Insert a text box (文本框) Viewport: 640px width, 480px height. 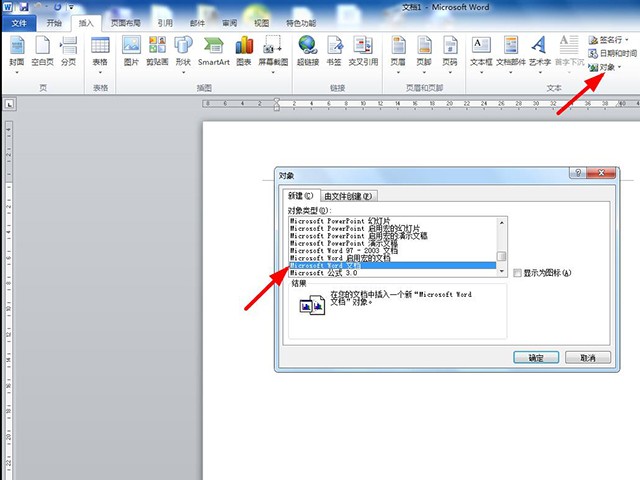click(481, 51)
